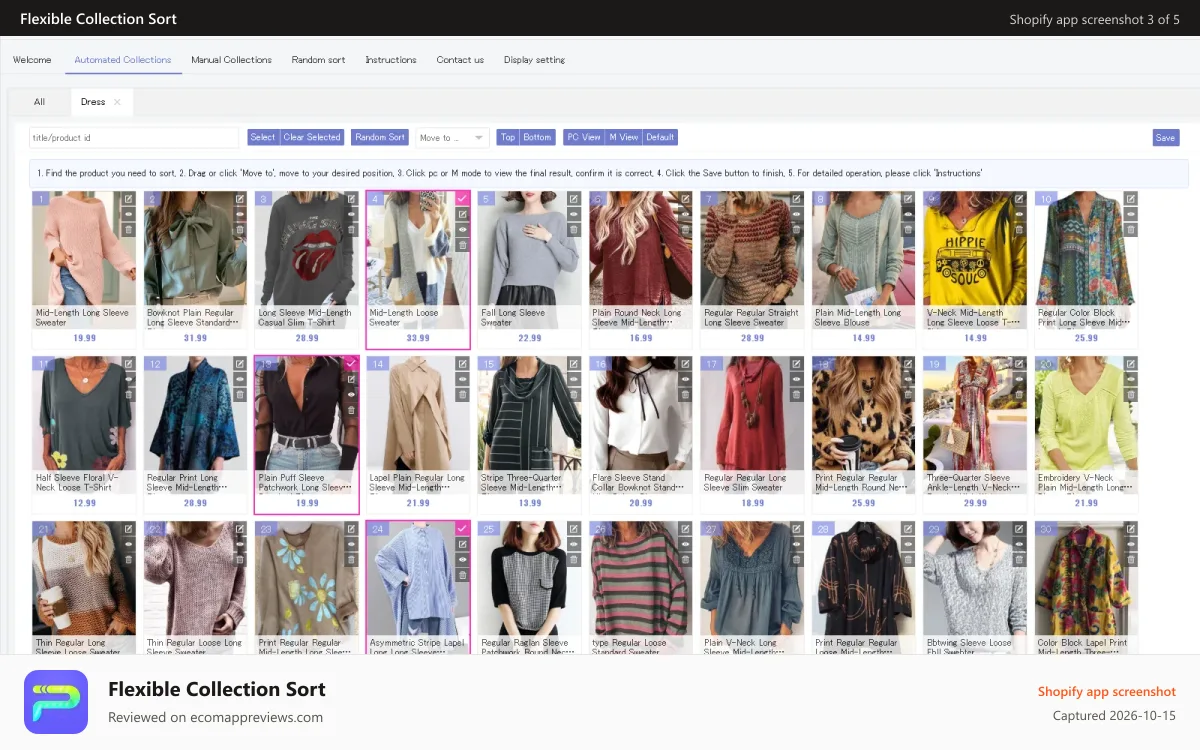The image size is (1200, 750).
Task: Hide product 3 Casual Slim T-Shirt
Action: [351, 214]
